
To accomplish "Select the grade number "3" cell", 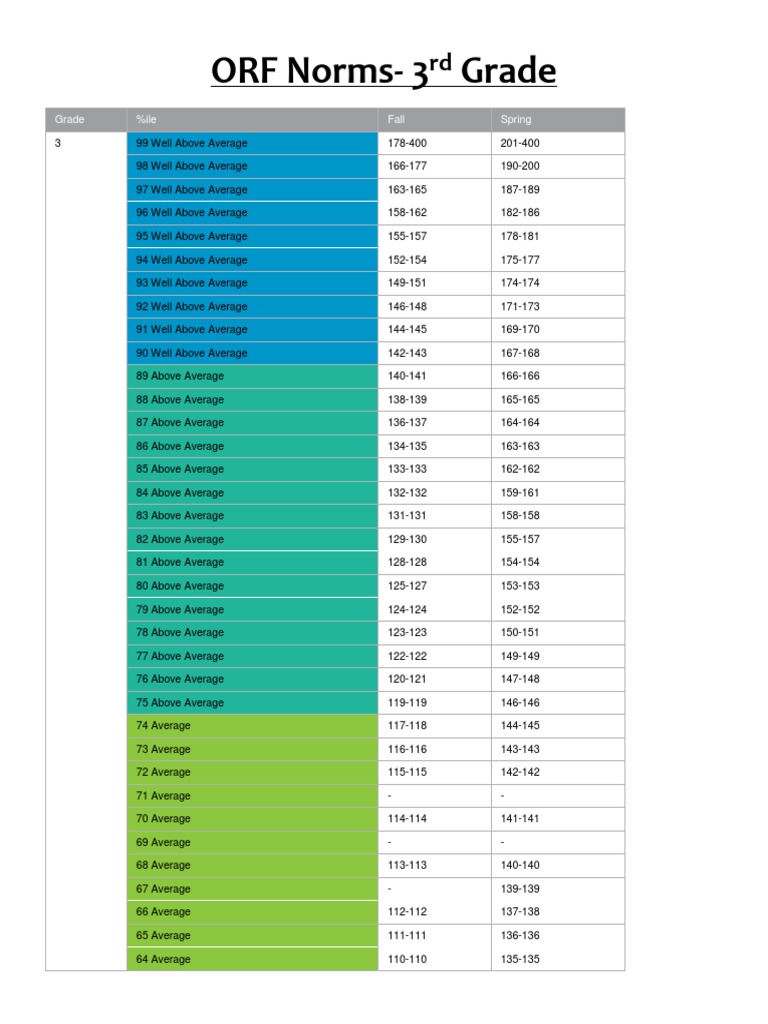I will pos(58,143).
